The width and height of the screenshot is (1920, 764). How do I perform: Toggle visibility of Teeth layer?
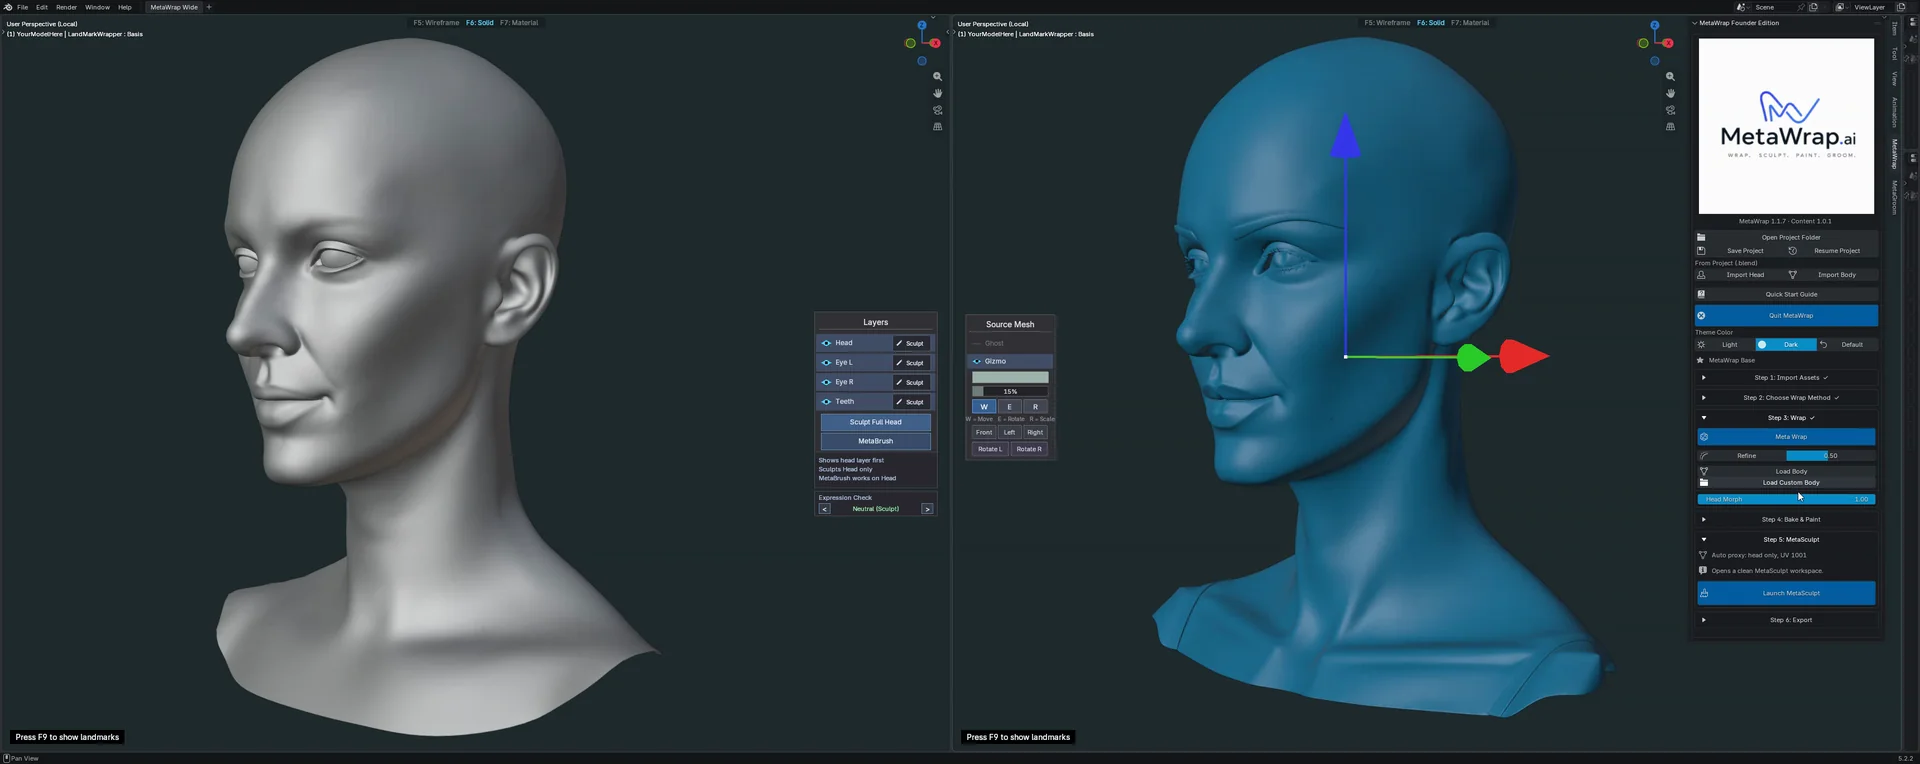(x=826, y=402)
